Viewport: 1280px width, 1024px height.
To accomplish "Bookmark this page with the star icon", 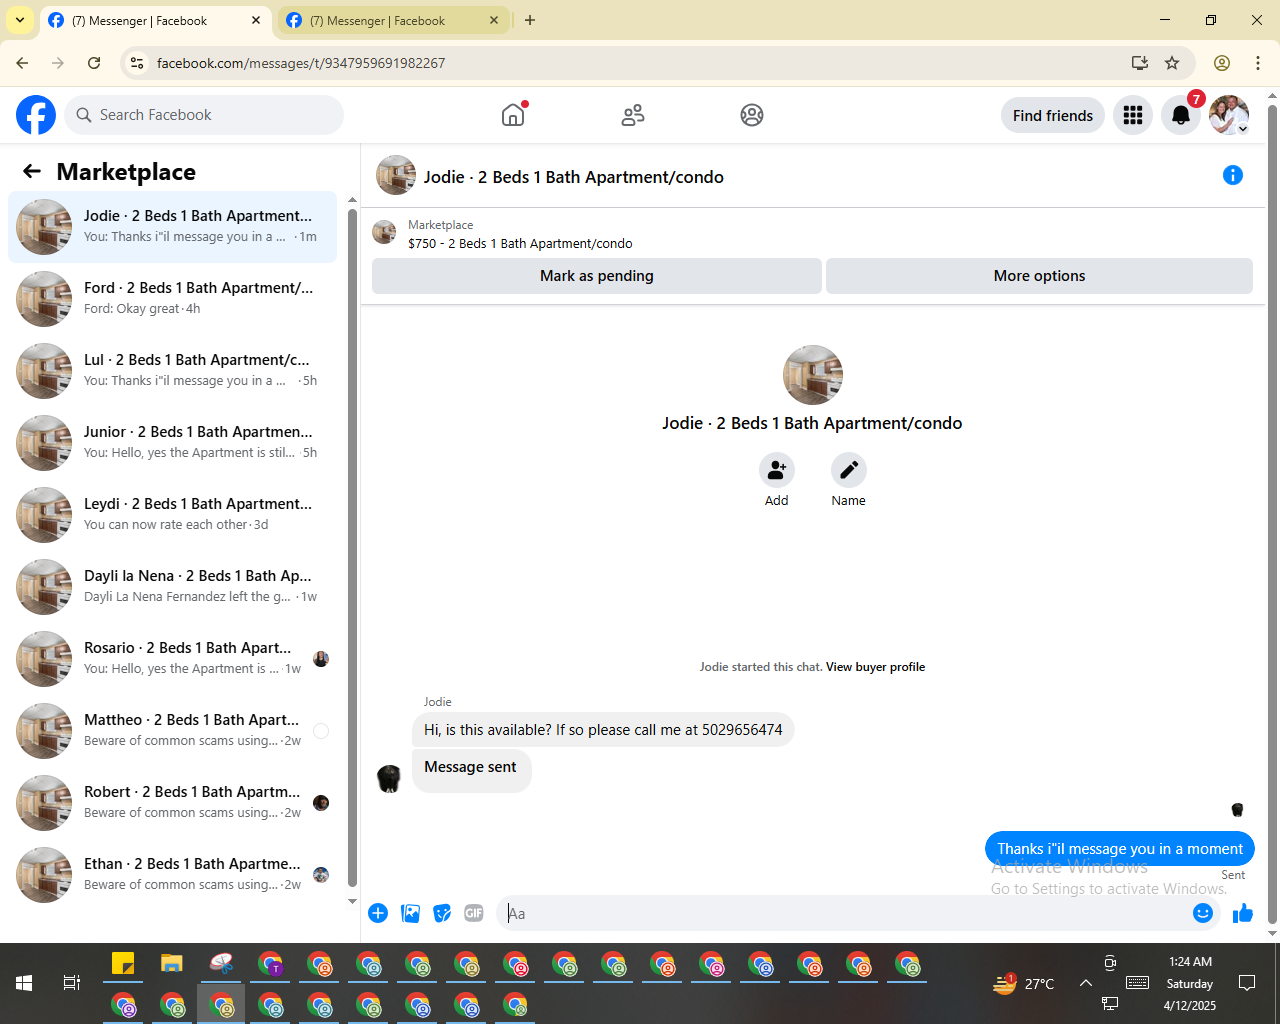I will click(1172, 63).
